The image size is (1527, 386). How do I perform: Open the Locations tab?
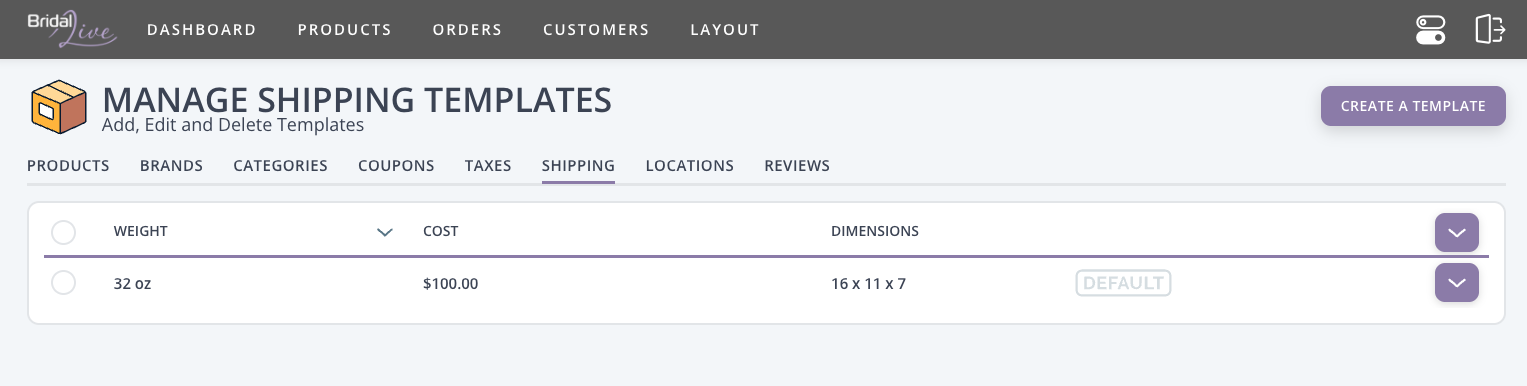pyautogui.click(x=690, y=166)
